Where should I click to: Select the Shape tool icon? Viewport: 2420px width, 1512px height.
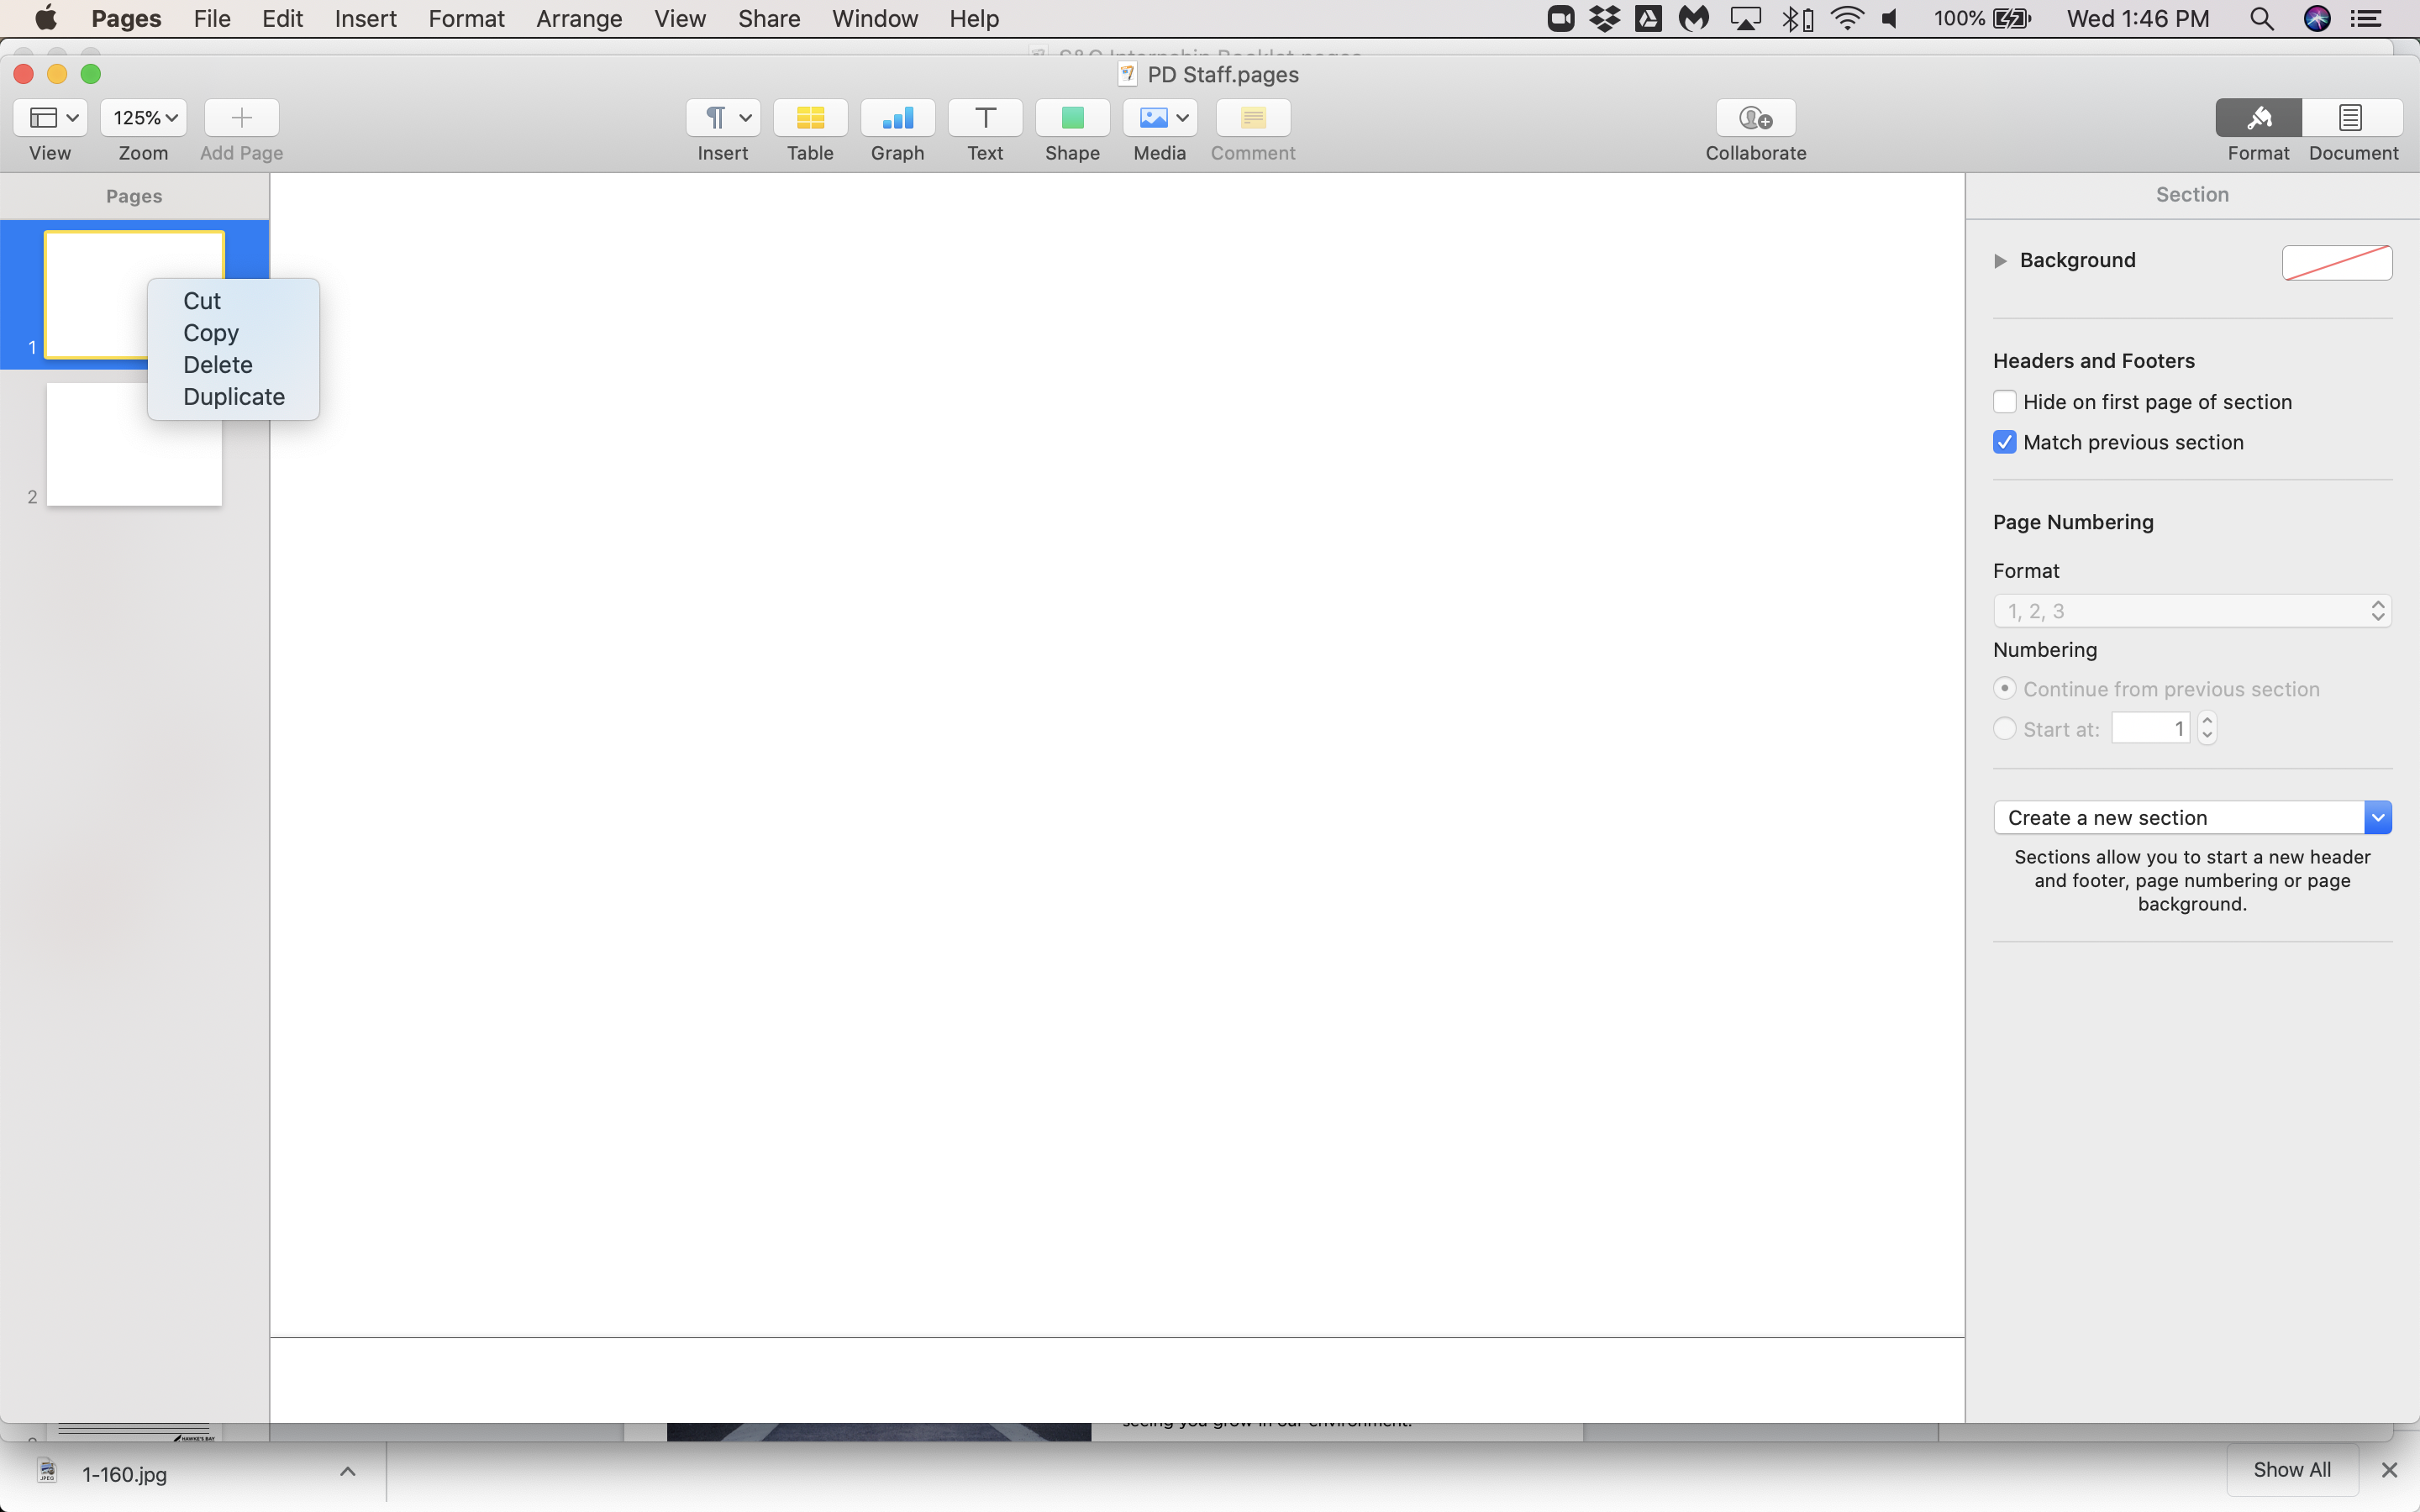coord(1072,118)
